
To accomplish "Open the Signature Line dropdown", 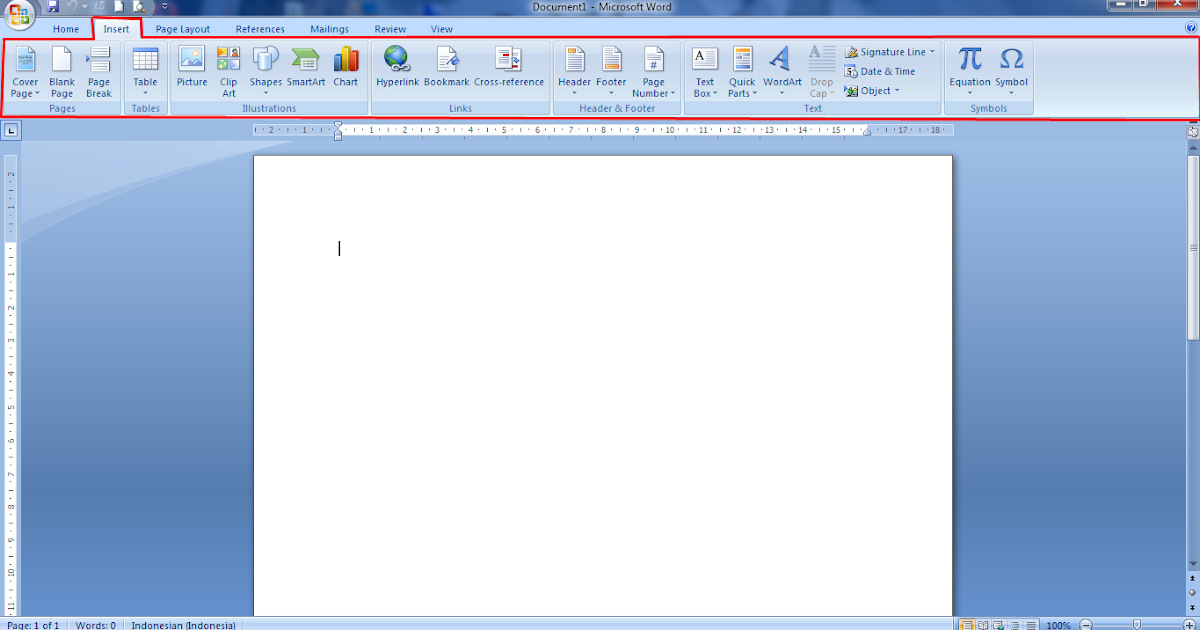I will (x=890, y=52).
